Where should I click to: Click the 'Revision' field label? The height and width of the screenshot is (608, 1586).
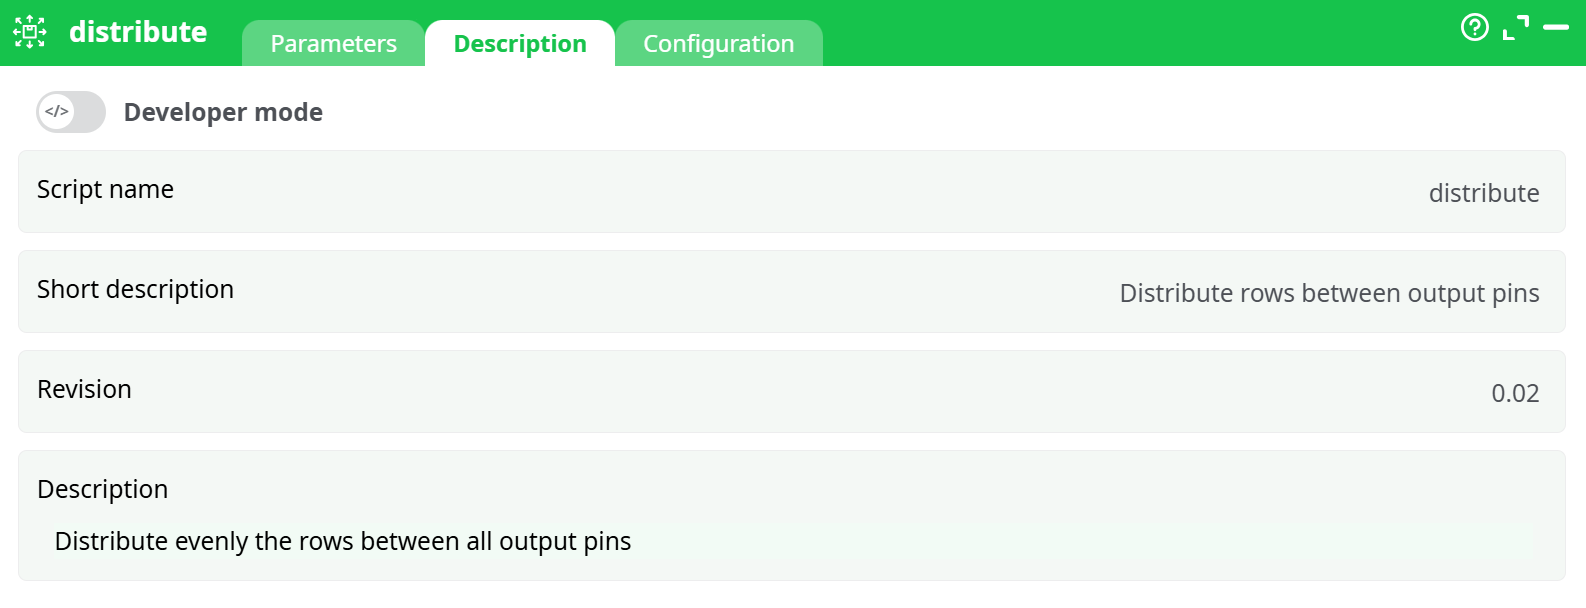pos(84,389)
